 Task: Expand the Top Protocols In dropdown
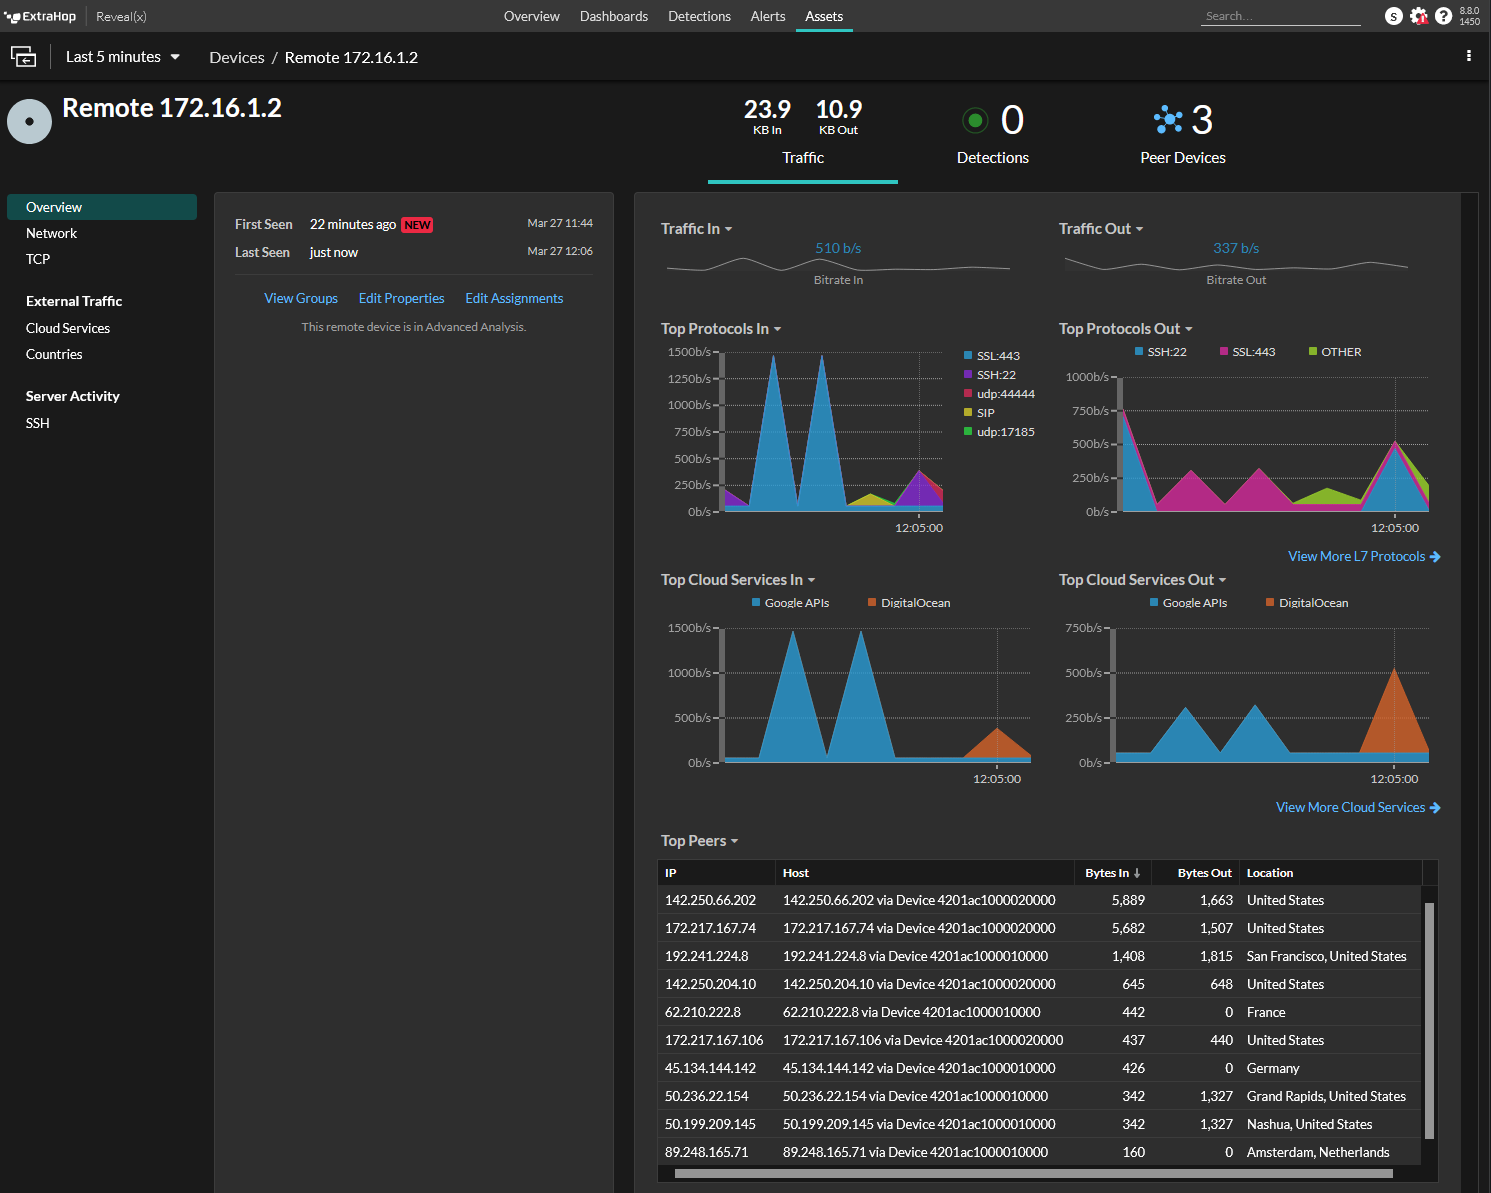coord(721,329)
